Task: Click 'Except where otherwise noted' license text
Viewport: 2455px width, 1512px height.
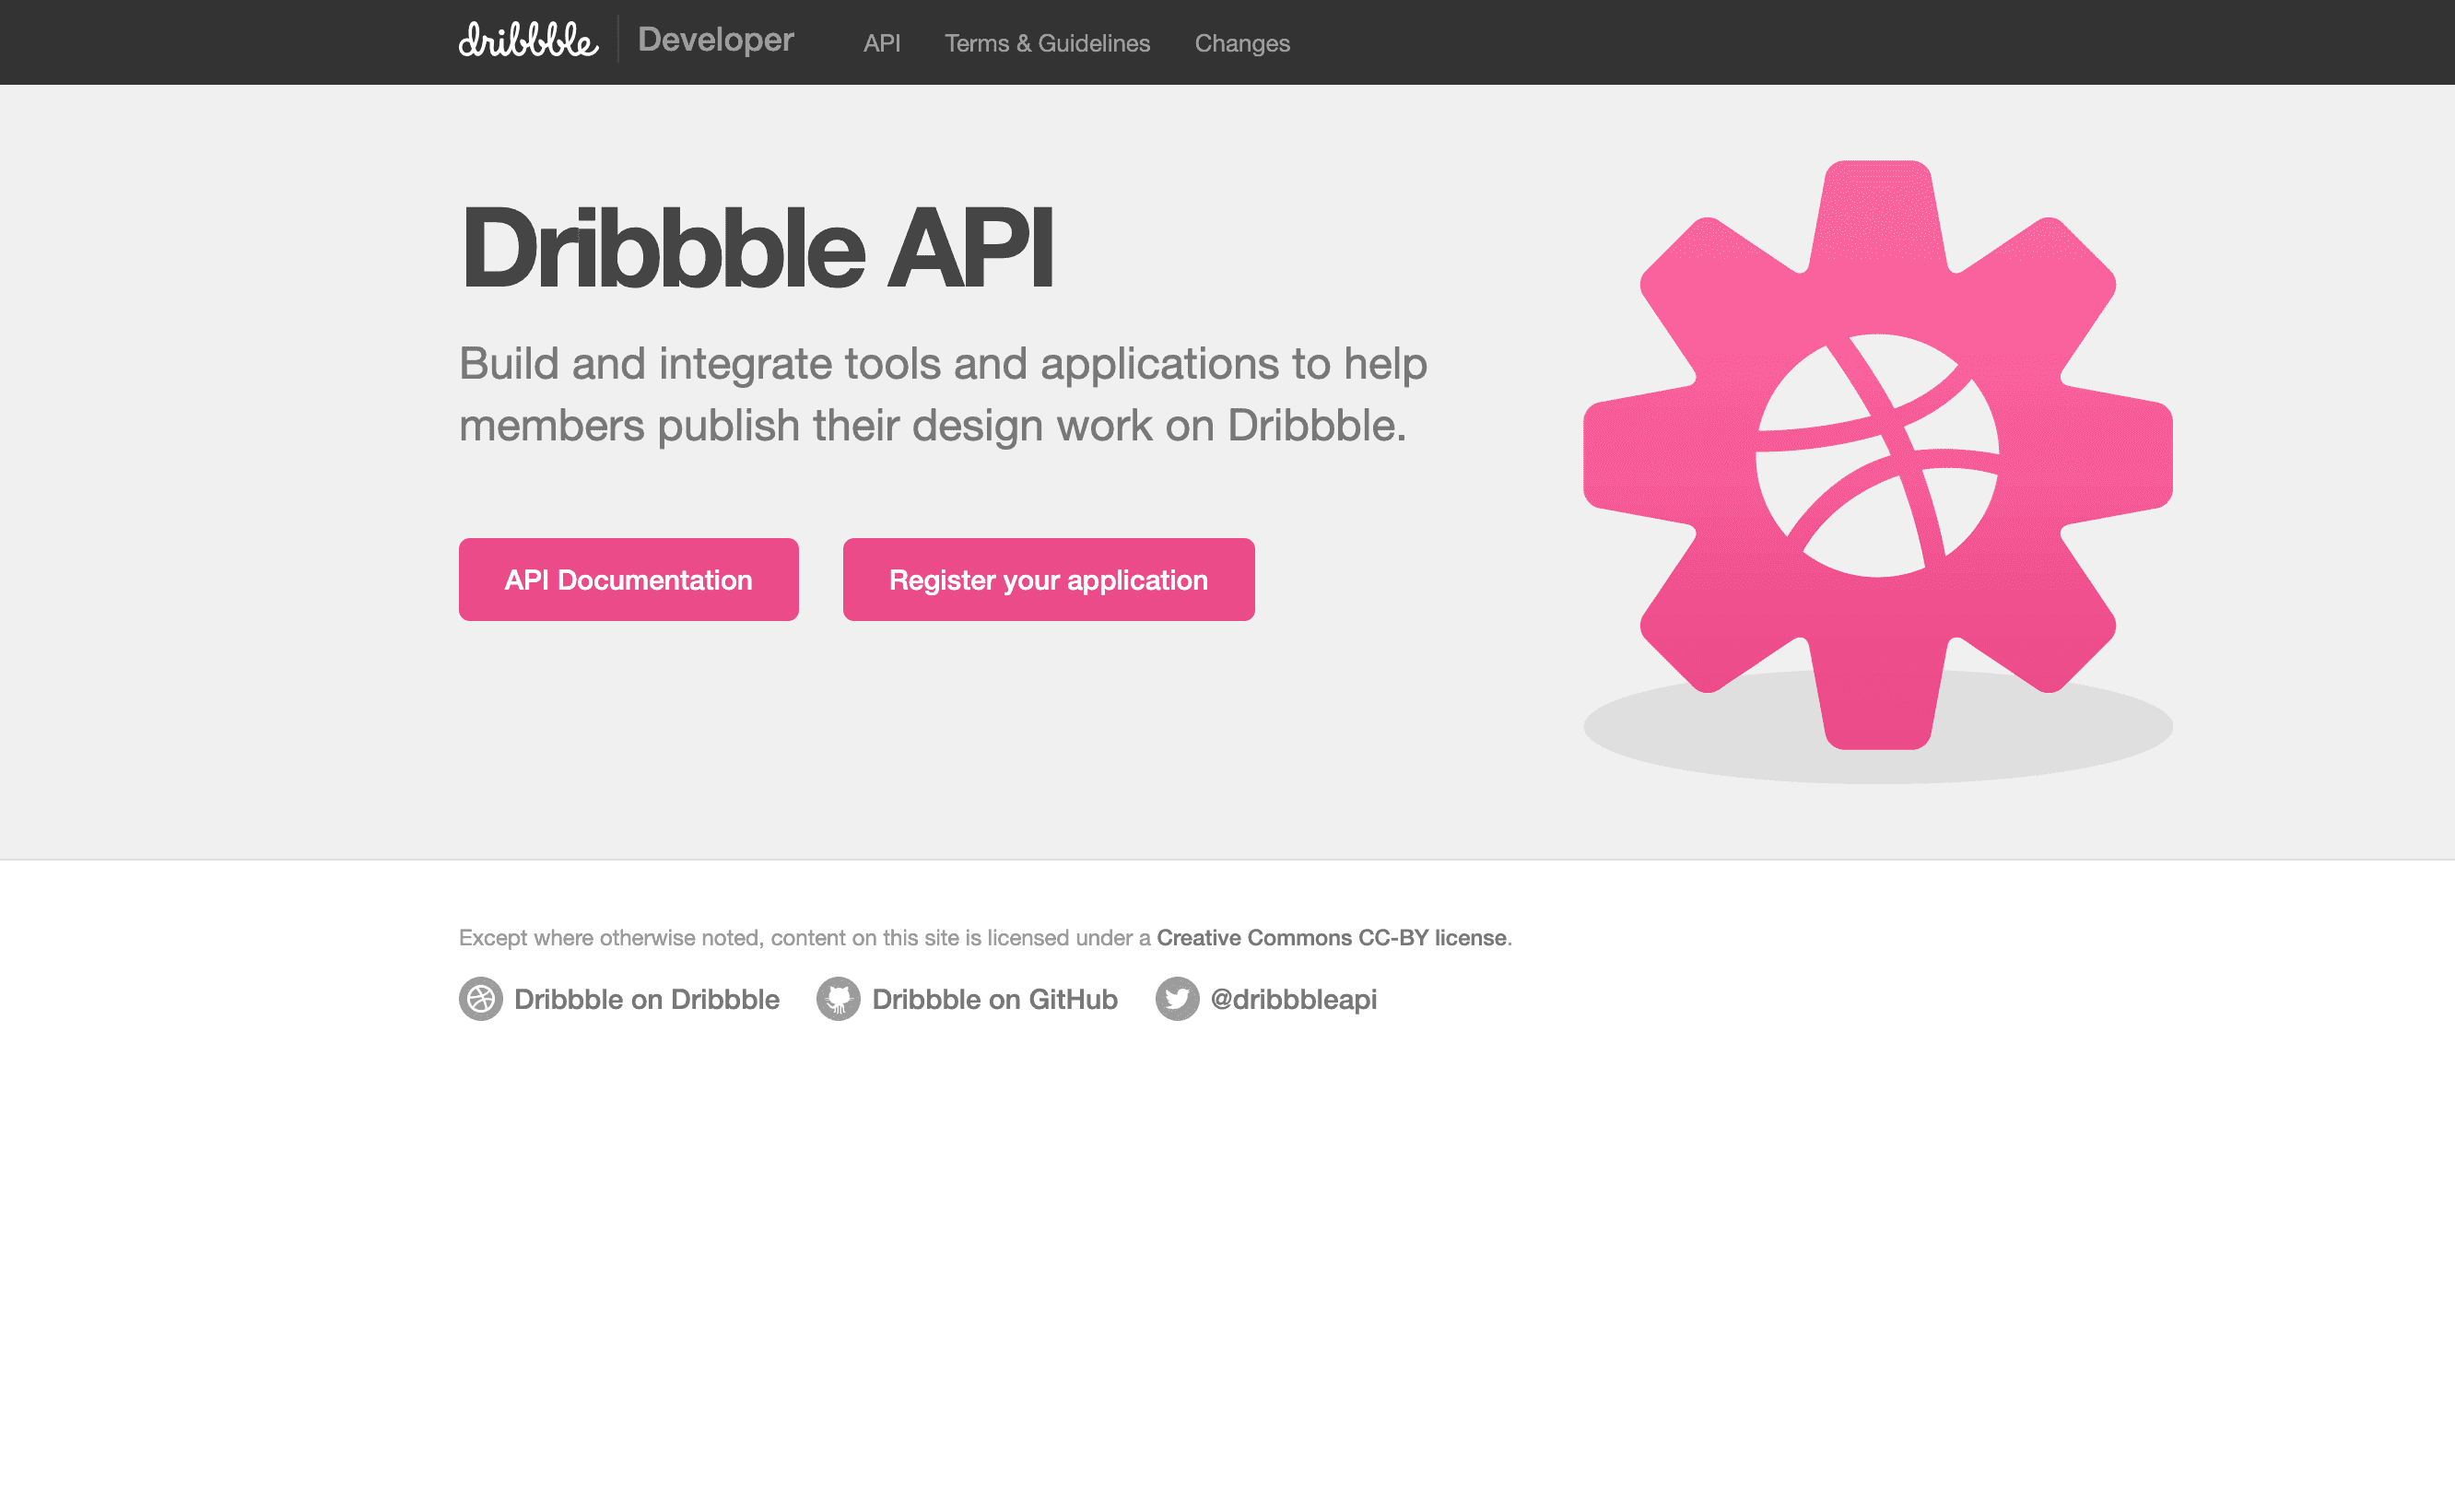Action: (x=984, y=938)
